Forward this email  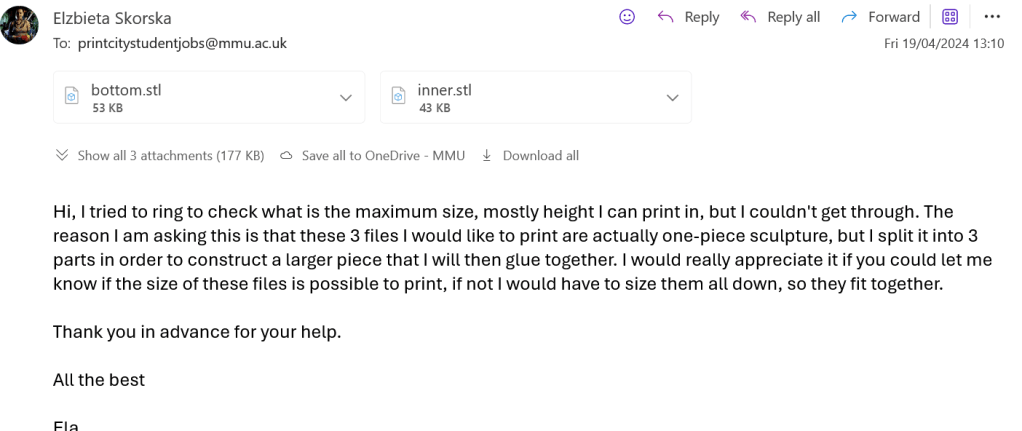tap(881, 17)
